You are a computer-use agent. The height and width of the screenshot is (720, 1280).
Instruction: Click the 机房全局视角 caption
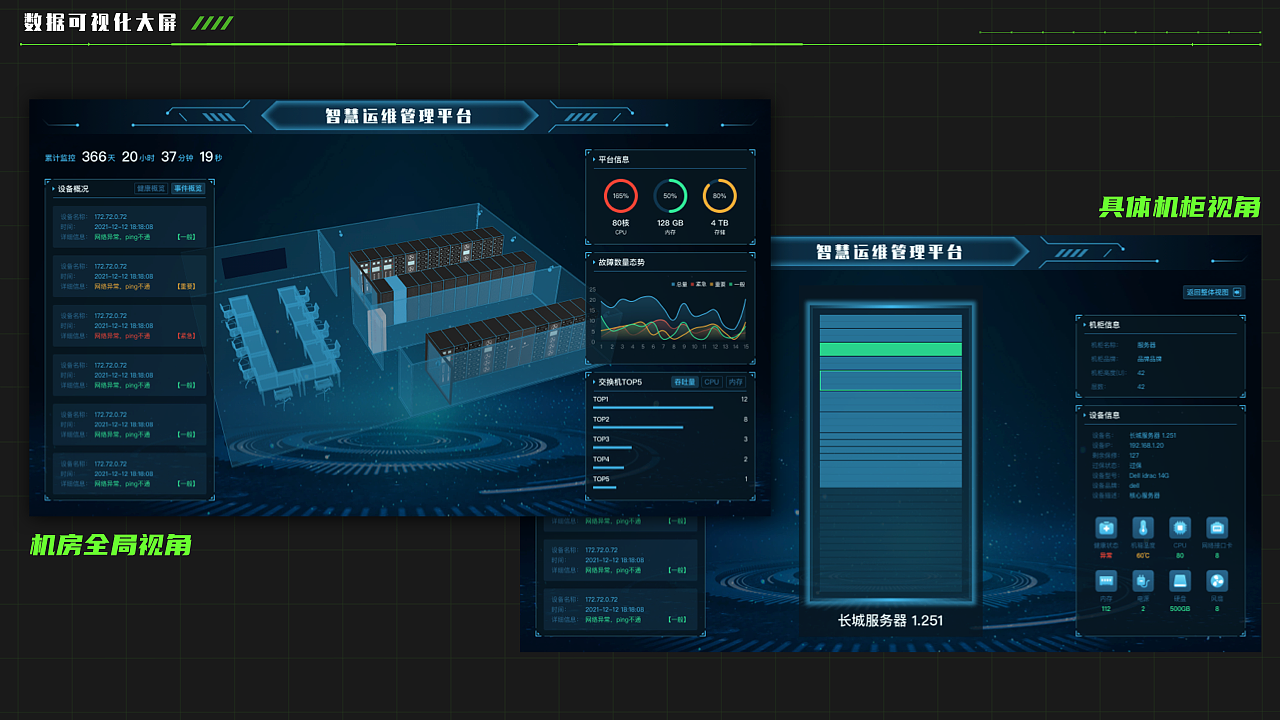[x=111, y=545]
